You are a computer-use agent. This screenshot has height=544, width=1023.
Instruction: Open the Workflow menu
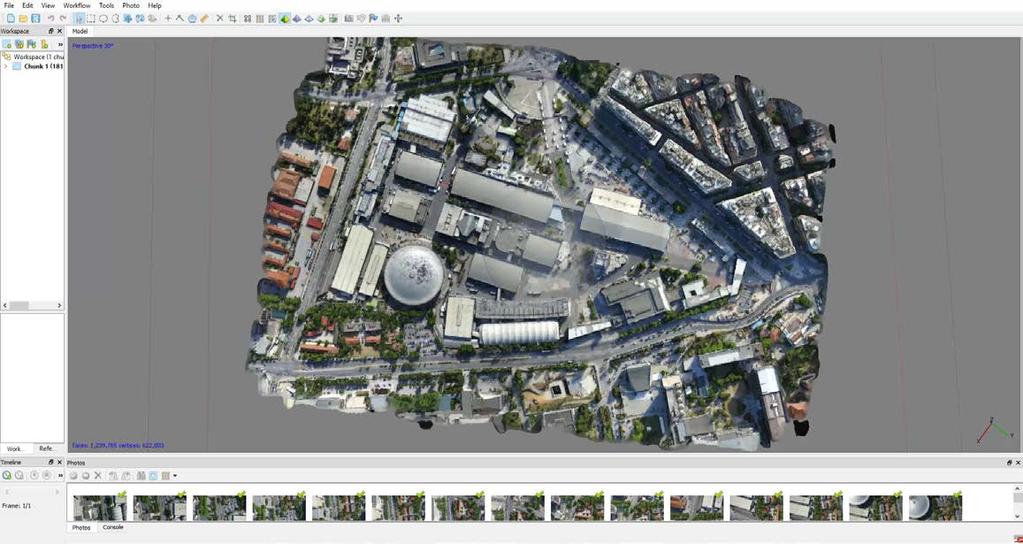point(77,5)
